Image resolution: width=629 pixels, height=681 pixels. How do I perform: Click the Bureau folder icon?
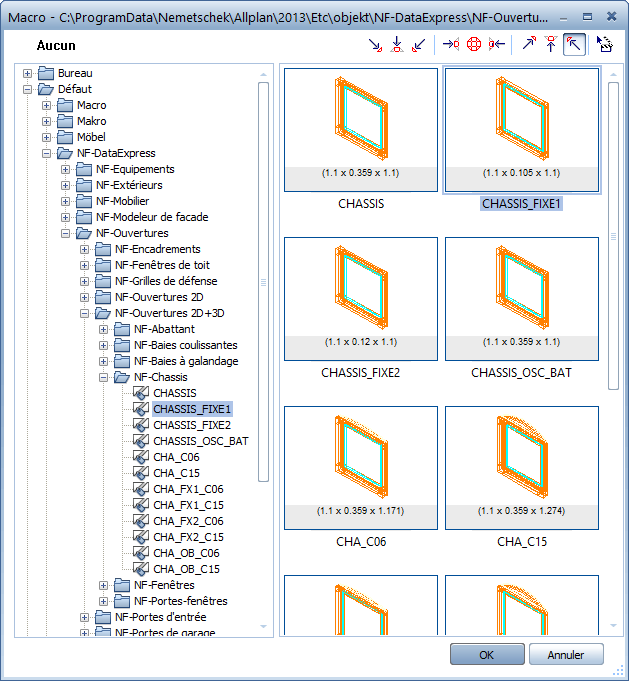pos(46,73)
